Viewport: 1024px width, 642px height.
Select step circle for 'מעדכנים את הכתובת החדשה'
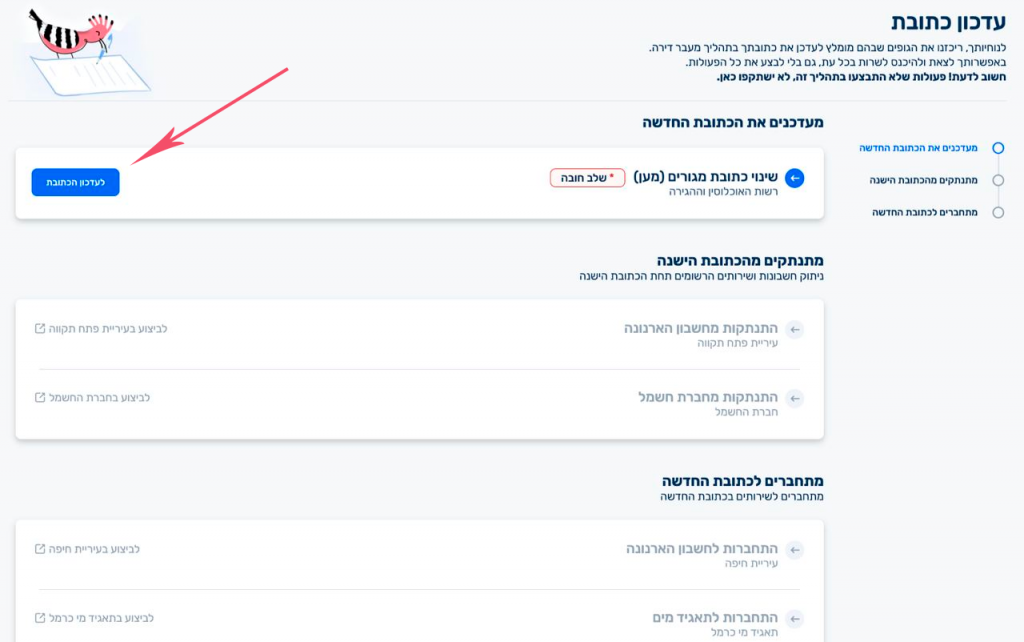pos(997,148)
